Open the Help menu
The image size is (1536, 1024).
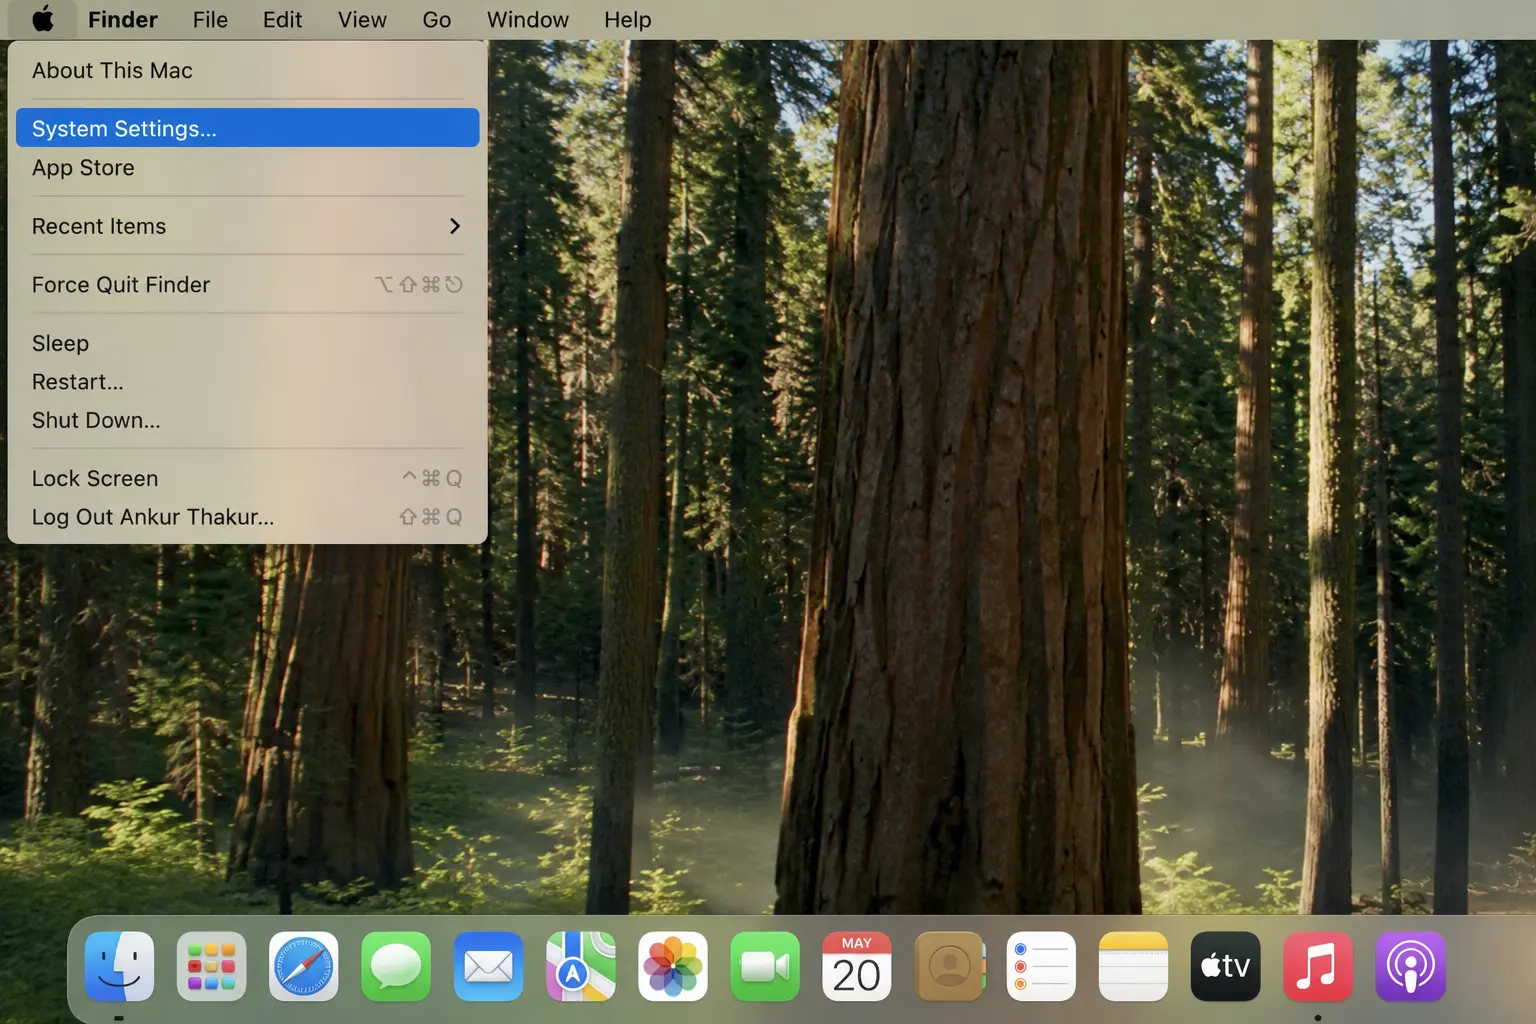click(628, 19)
